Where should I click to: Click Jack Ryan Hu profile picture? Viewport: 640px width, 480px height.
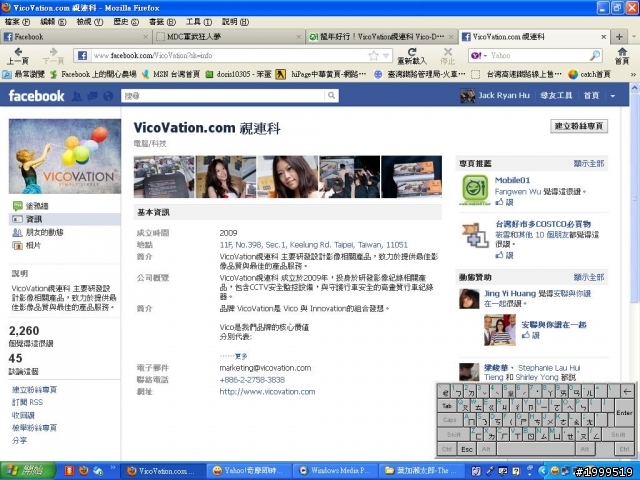[468, 96]
